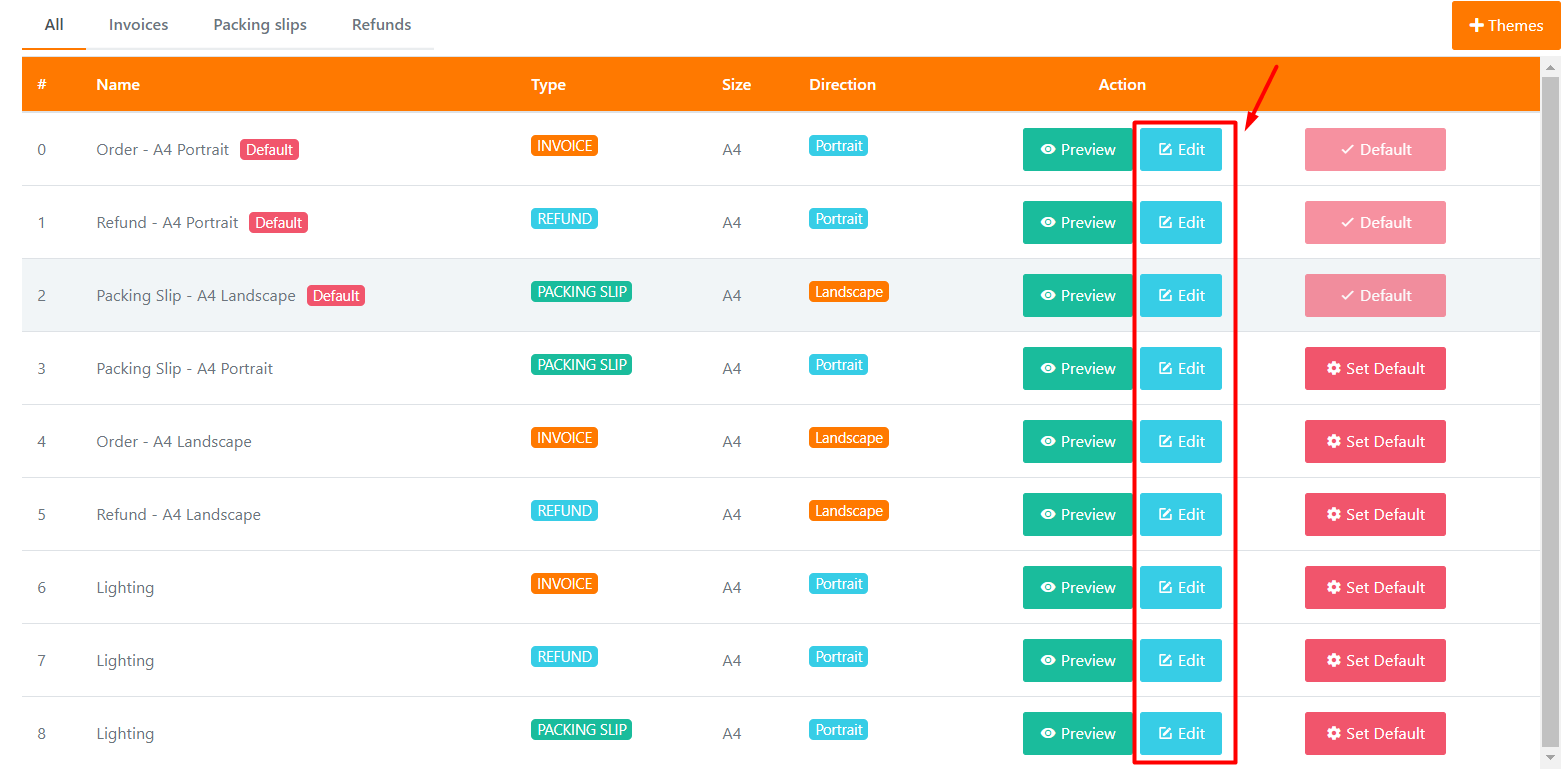Edit the Order - A4 Portrait template
Image resolution: width=1567 pixels, height=782 pixels.
[1180, 150]
